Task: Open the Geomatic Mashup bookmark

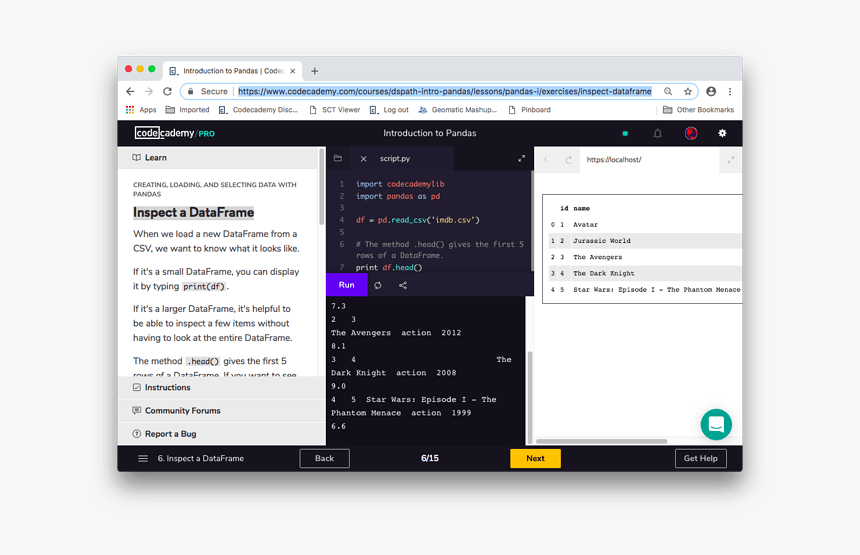Action: pyautogui.click(x=457, y=110)
